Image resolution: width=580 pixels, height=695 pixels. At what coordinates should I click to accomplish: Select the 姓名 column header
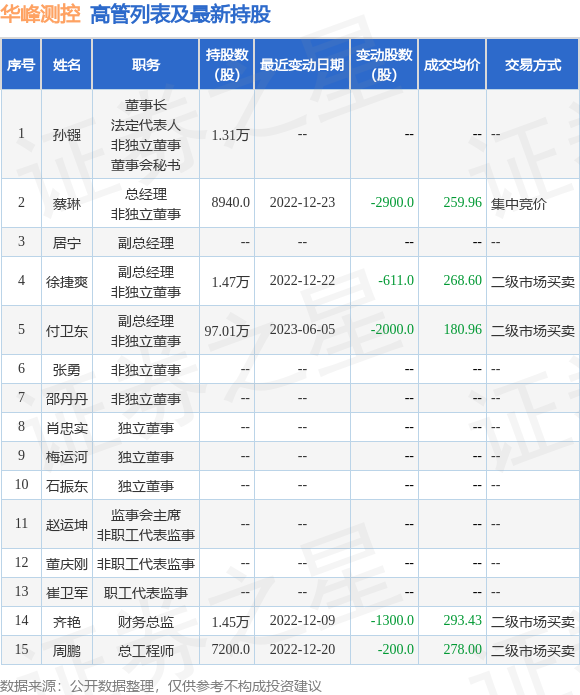(x=66, y=65)
